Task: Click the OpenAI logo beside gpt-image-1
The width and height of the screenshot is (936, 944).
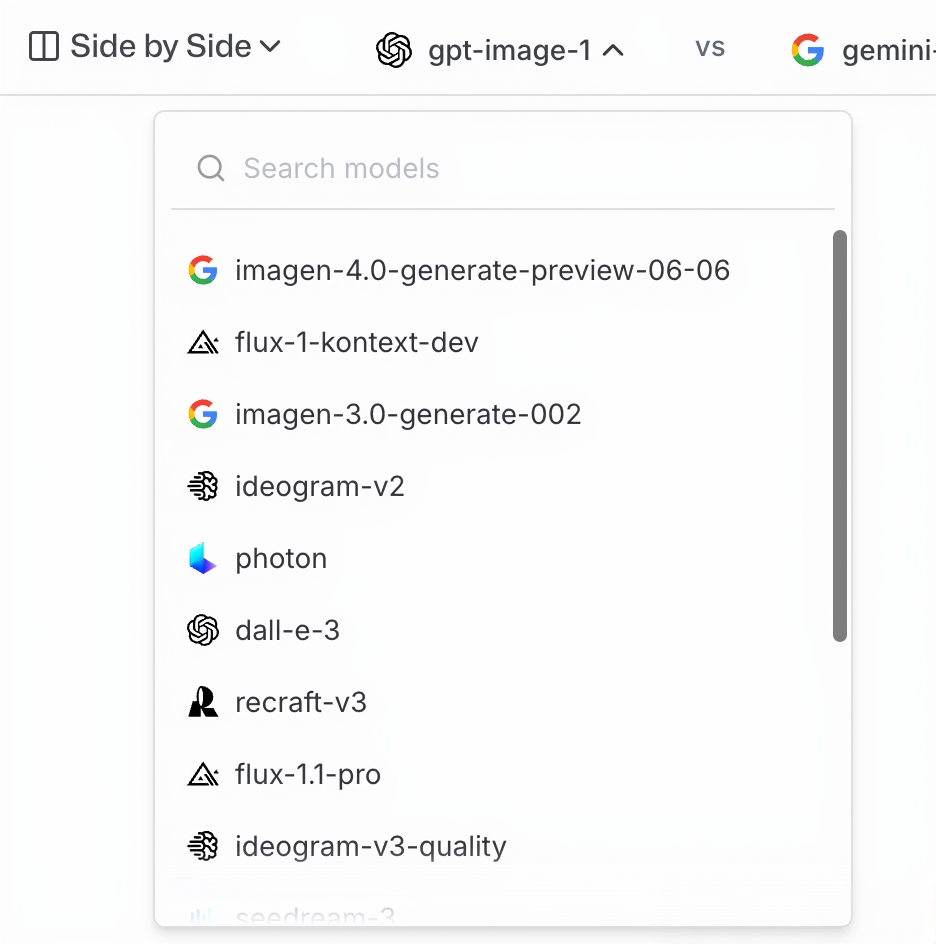Action: [394, 49]
